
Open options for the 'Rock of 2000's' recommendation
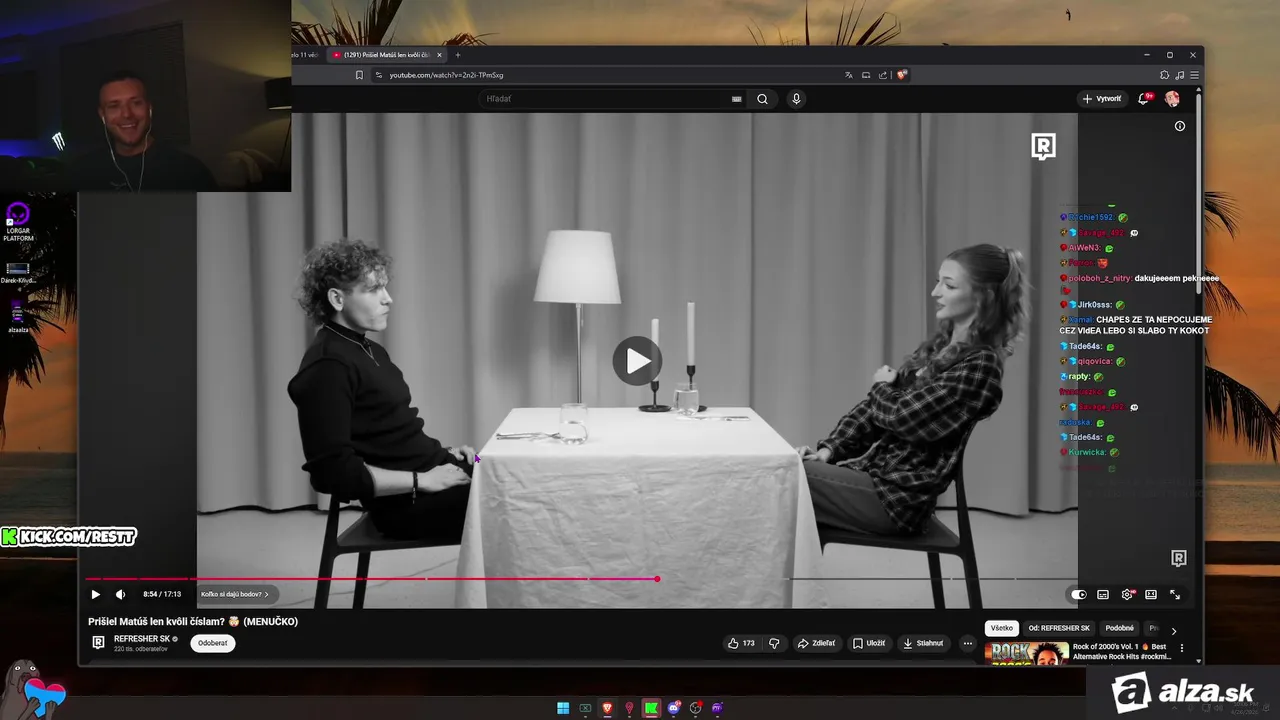(1182, 648)
